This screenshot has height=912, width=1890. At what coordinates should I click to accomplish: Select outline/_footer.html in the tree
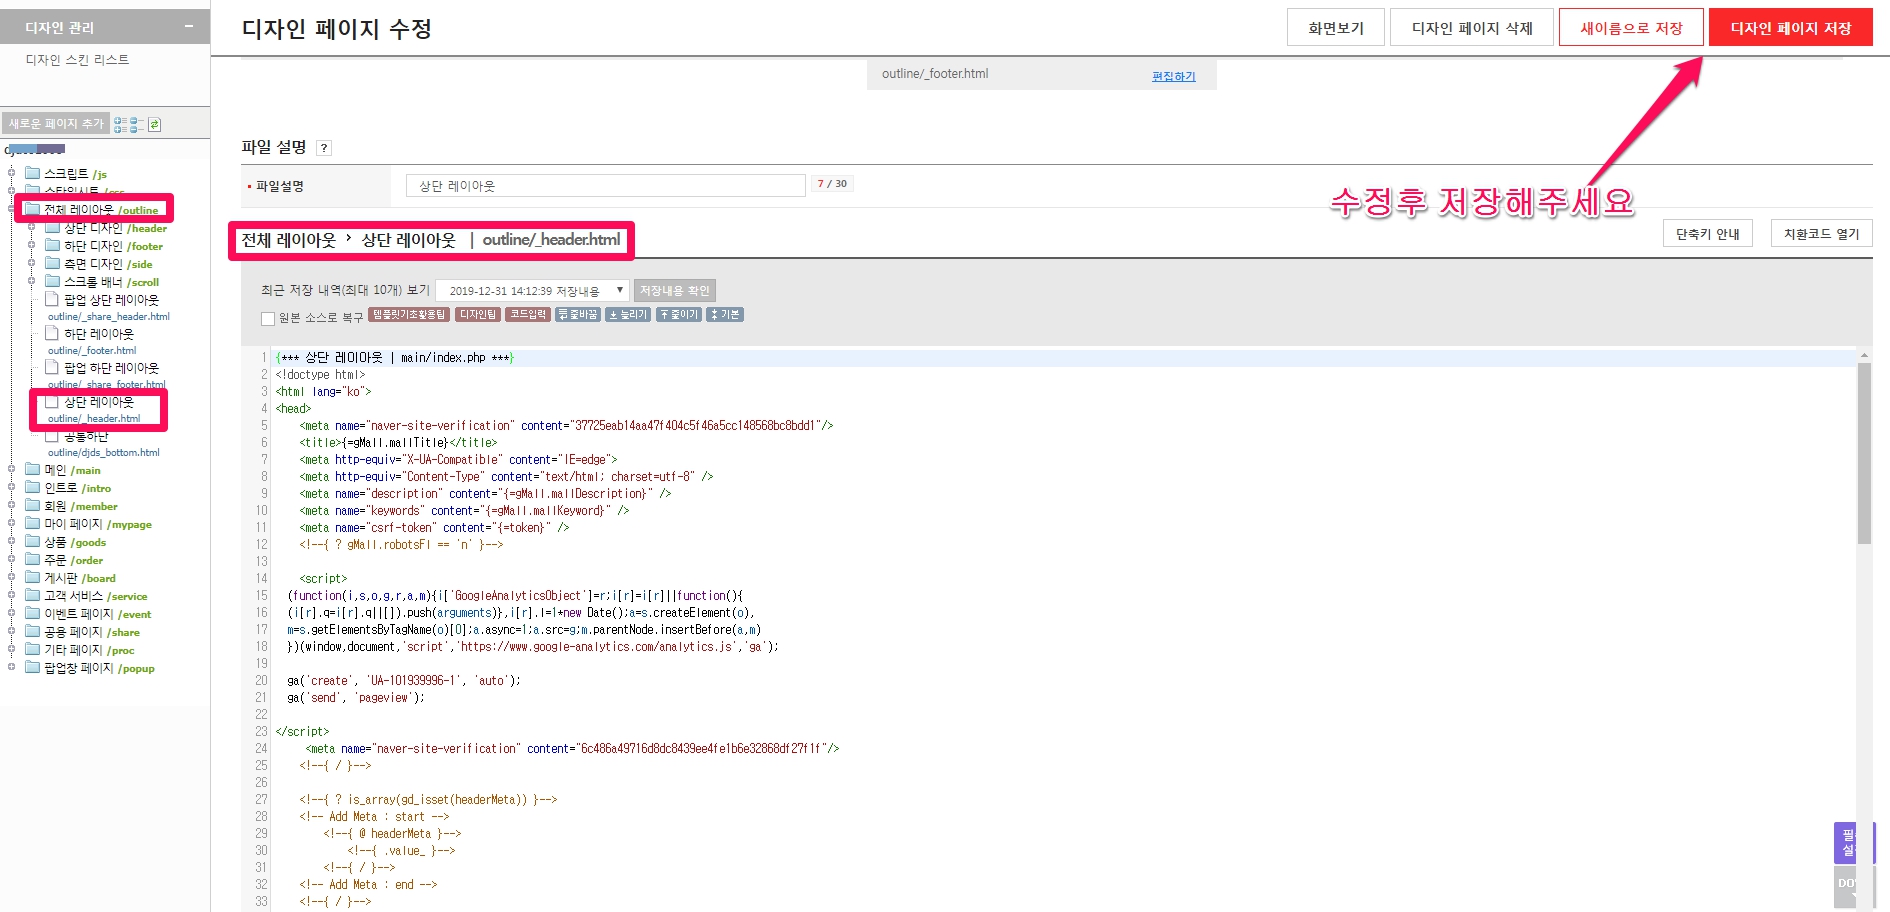92,351
